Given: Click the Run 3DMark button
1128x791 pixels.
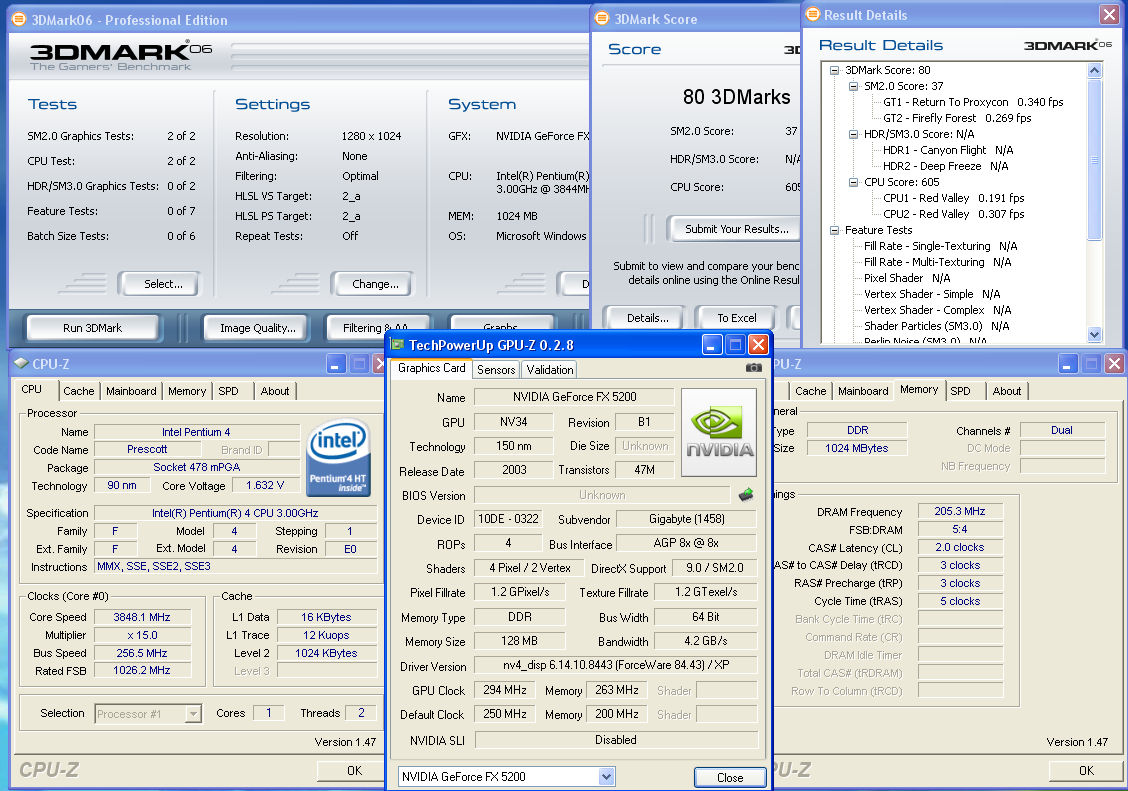Looking at the screenshot, I should 93,328.
